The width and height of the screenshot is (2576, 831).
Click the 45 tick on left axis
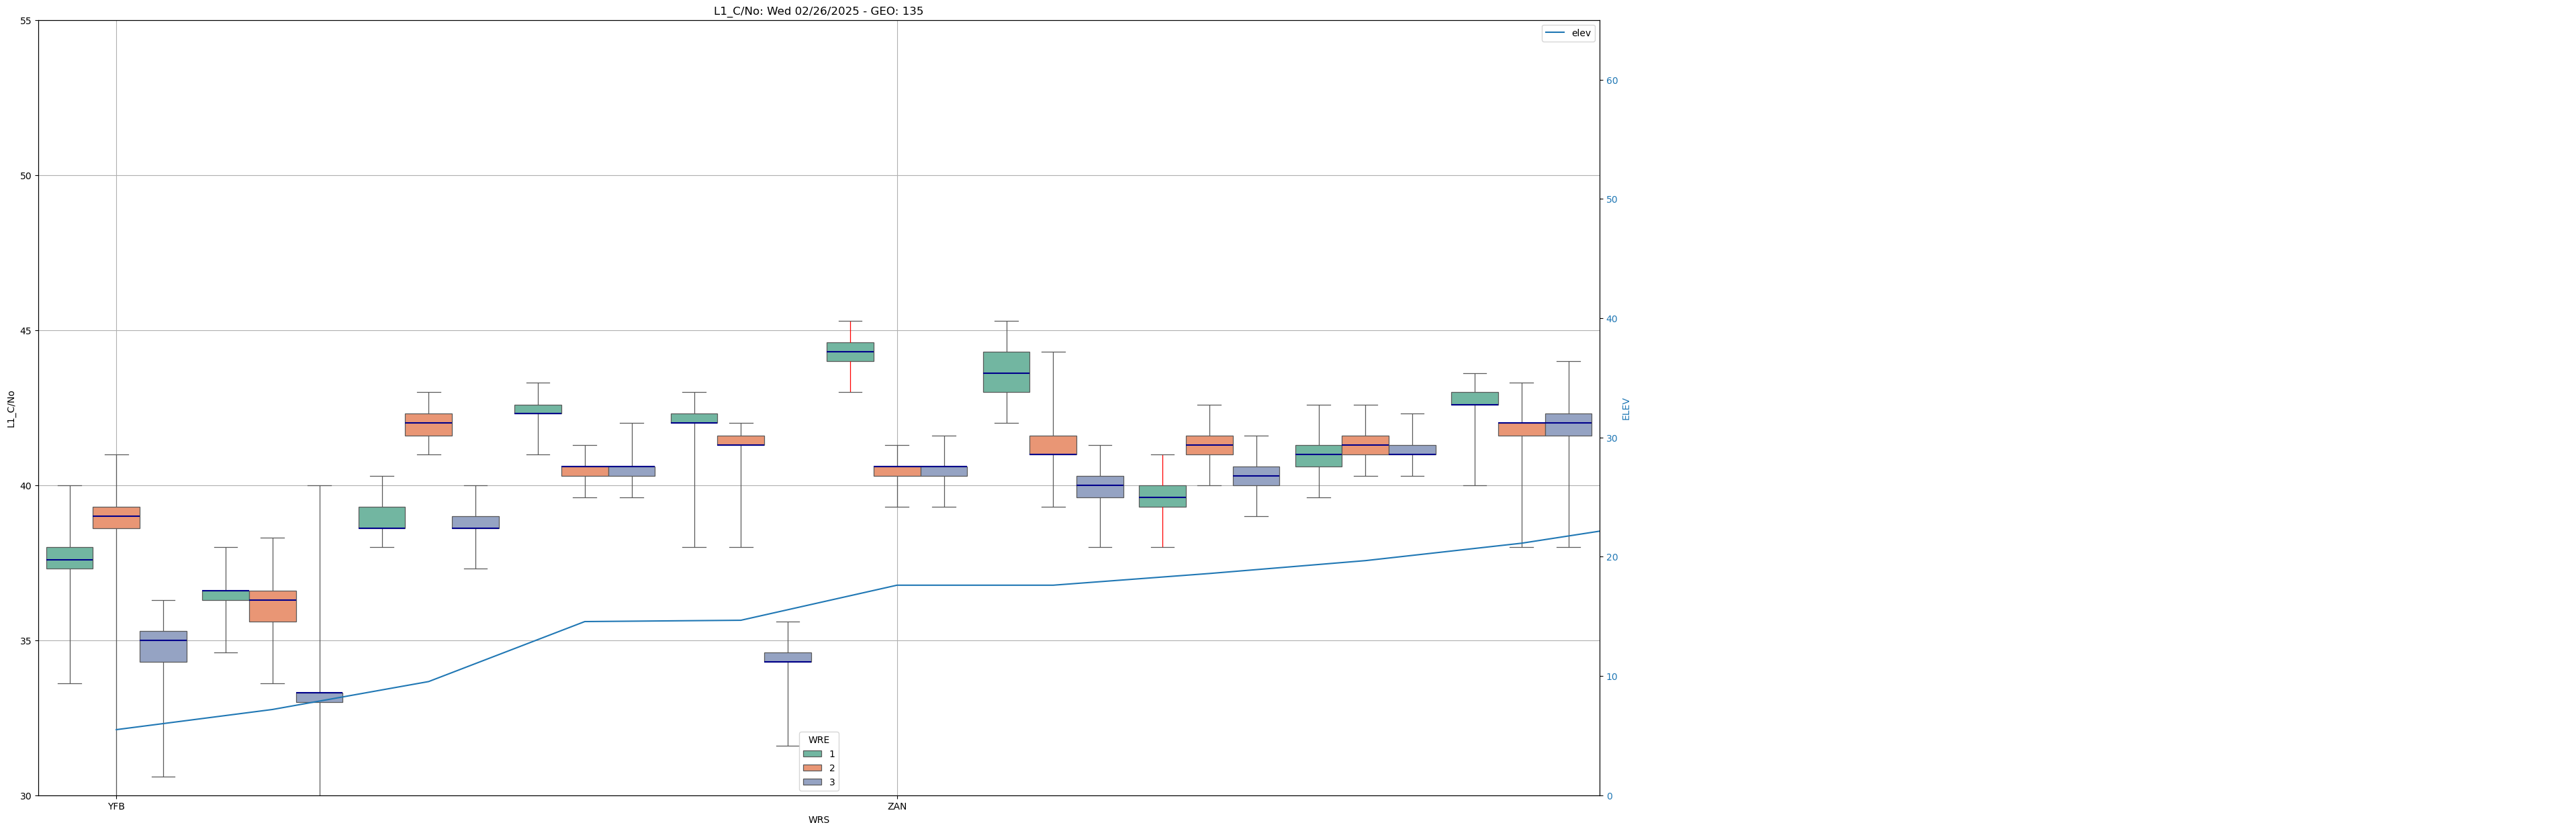click(x=25, y=331)
